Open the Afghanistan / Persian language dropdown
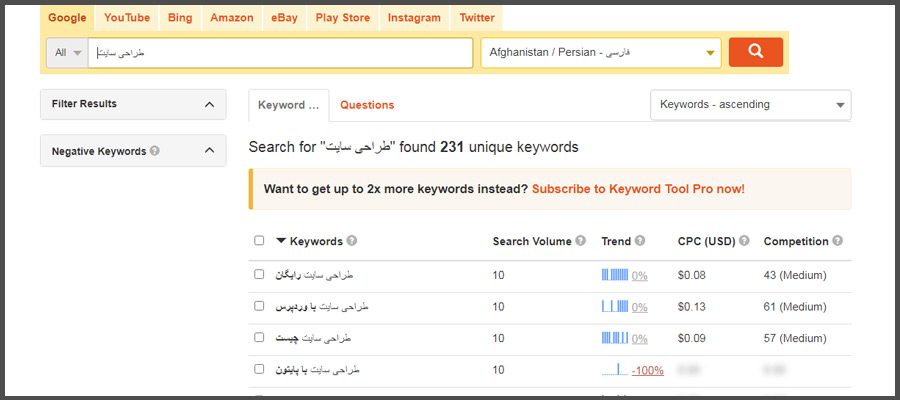Image resolution: width=900 pixels, height=400 pixels. (x=601, y=53)
